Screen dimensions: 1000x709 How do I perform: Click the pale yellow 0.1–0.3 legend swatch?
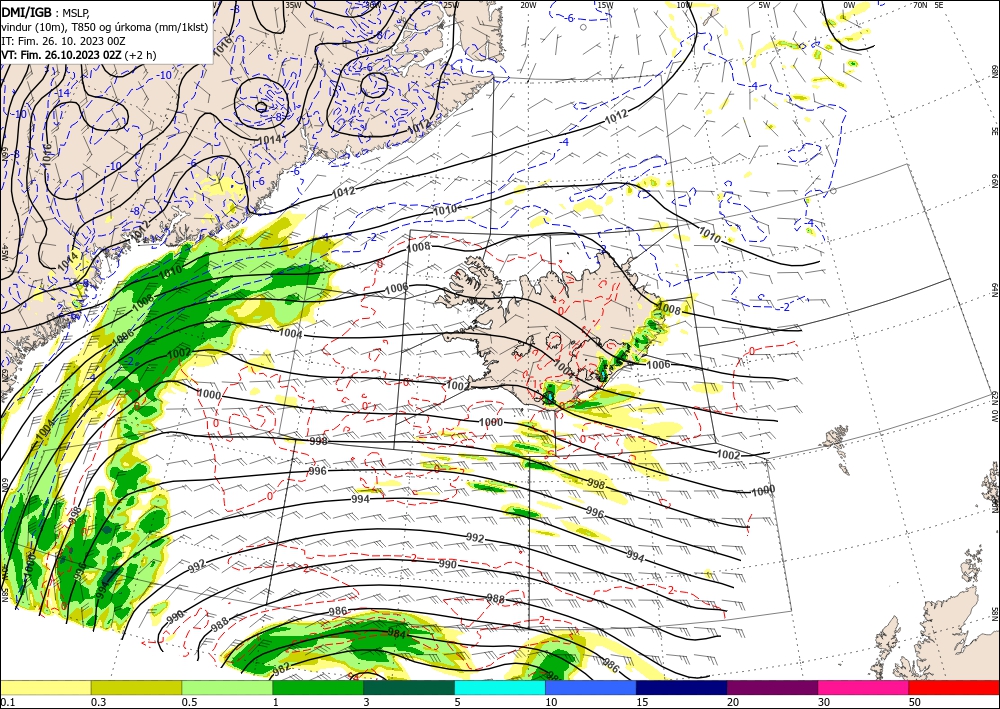45,687
